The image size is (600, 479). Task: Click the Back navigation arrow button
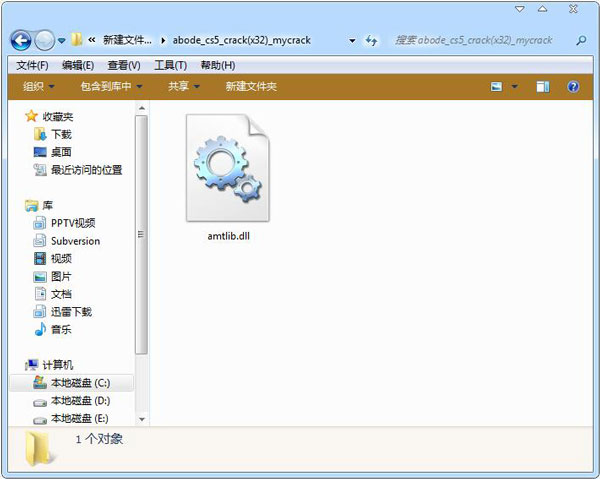(x=20, y=41)
